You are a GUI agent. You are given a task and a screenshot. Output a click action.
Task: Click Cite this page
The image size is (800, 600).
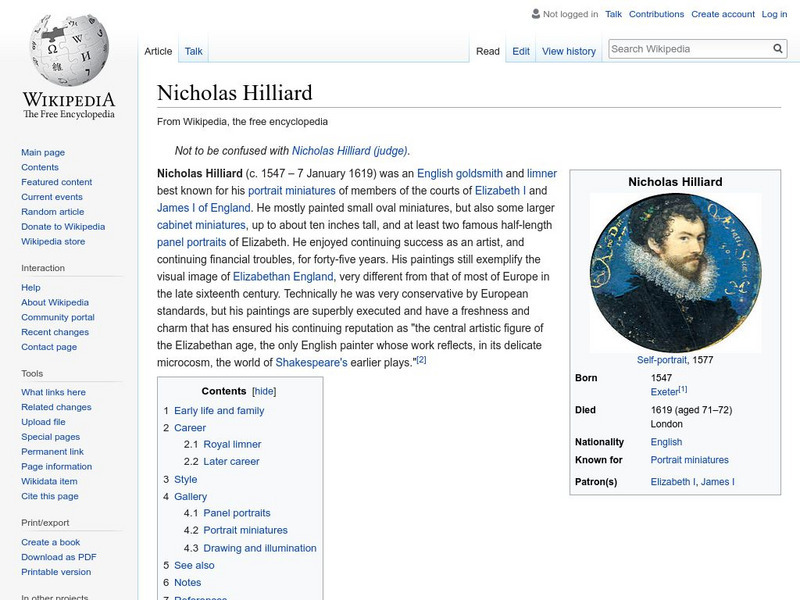pyautogui.click(x=49, y=495)
